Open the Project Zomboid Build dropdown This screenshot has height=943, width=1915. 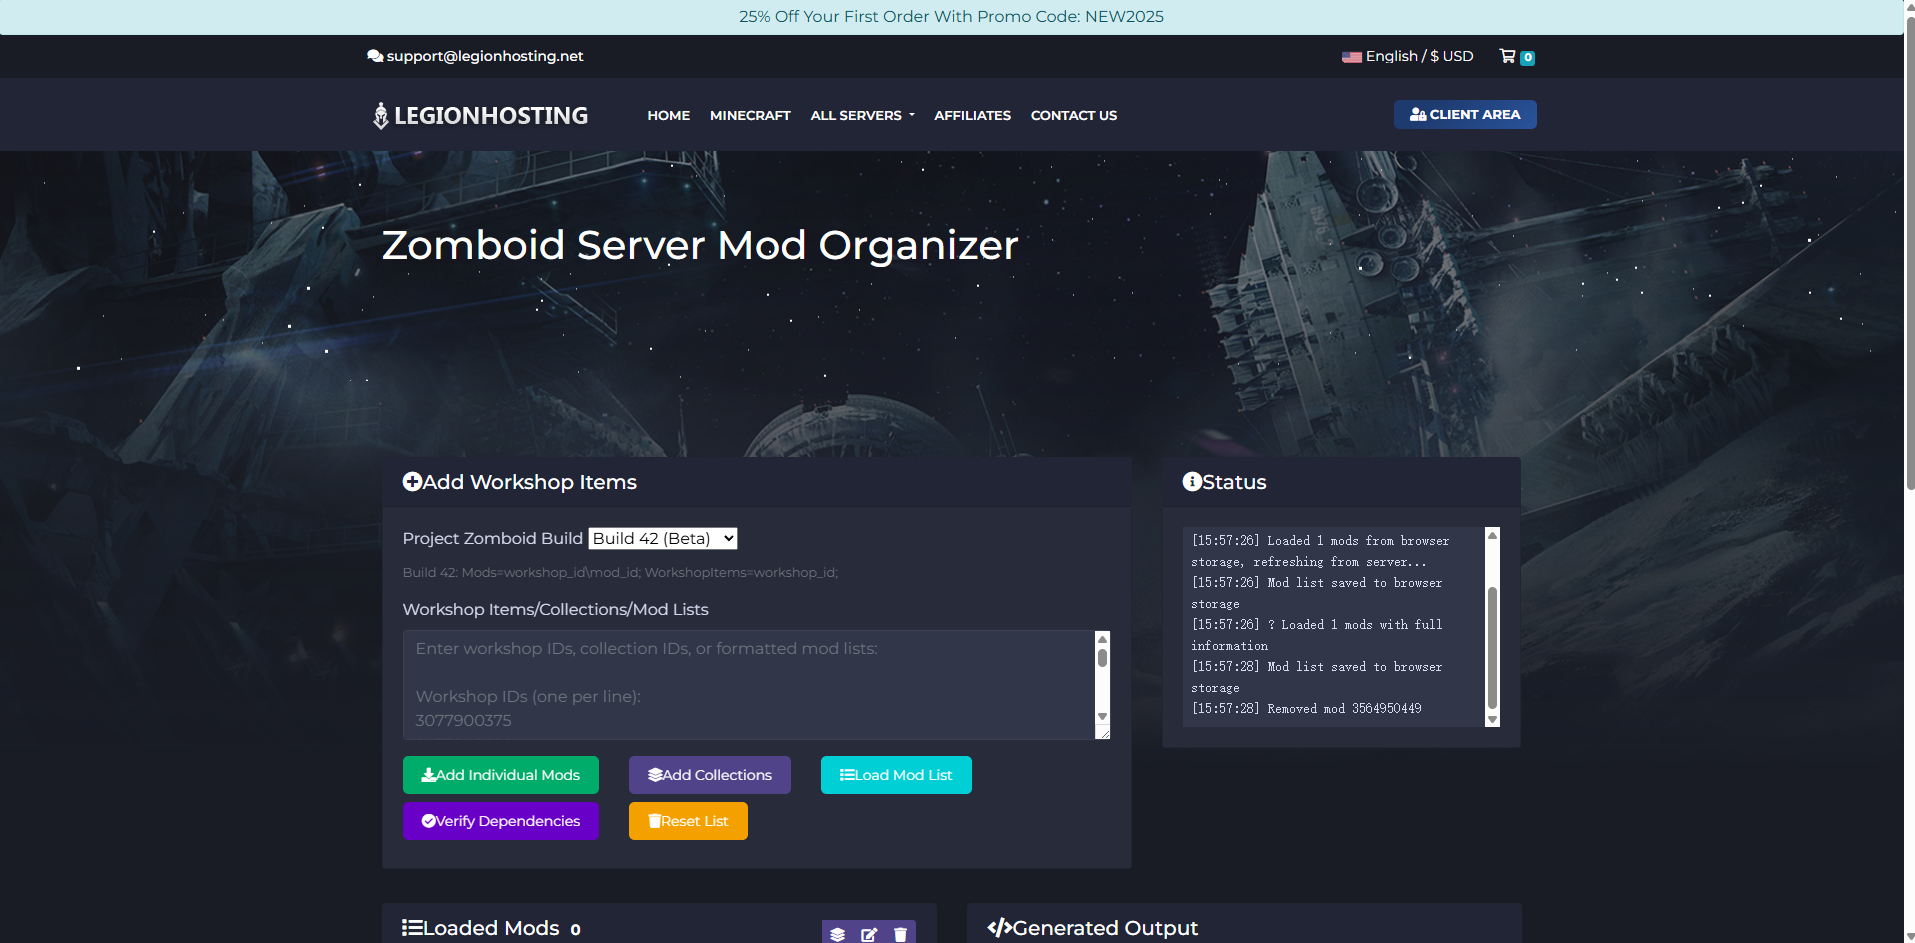point(663,539)
